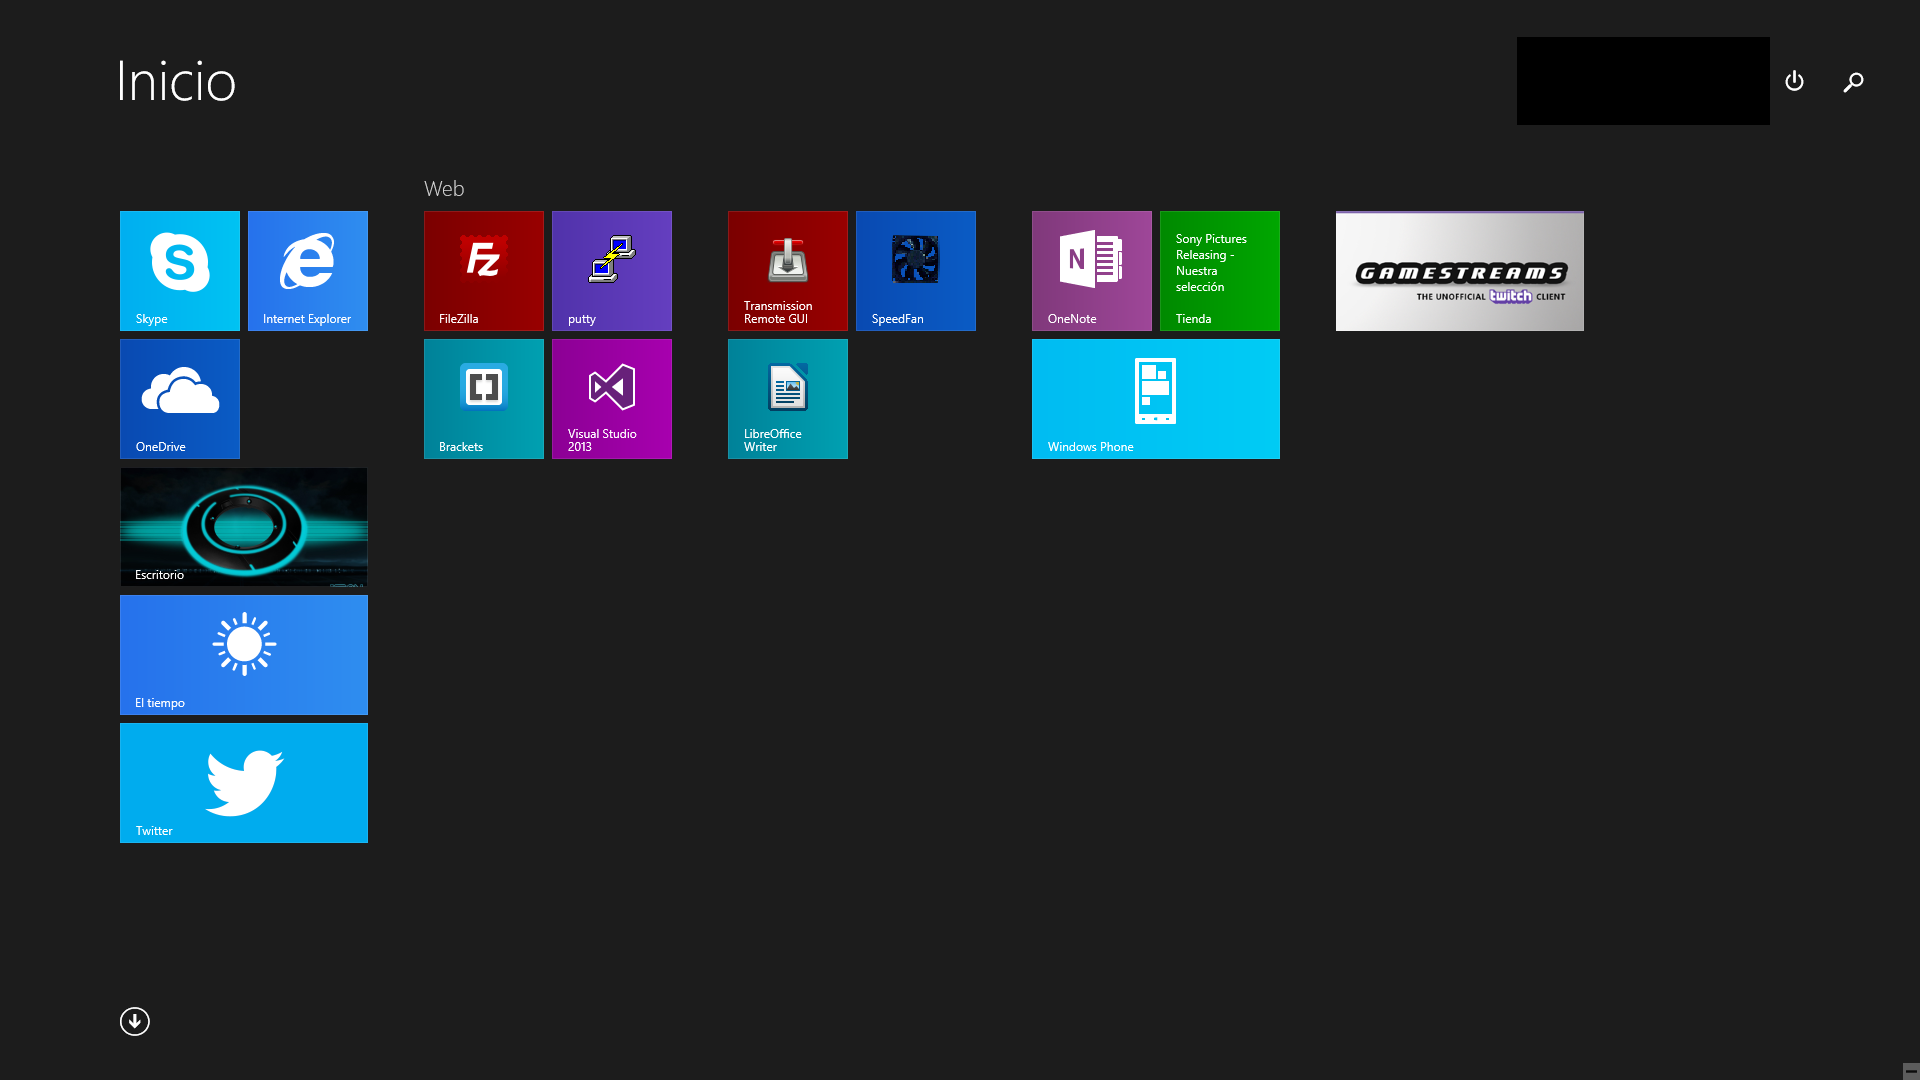Open LibreOffice Writer tile
This screenshot has width=1920, height=1080.
788,399
